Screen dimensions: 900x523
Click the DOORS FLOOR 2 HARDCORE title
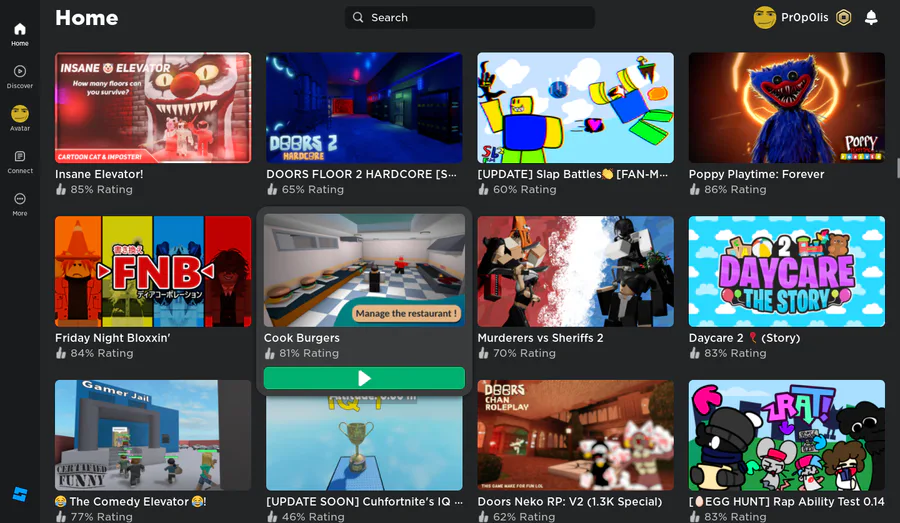361,174
